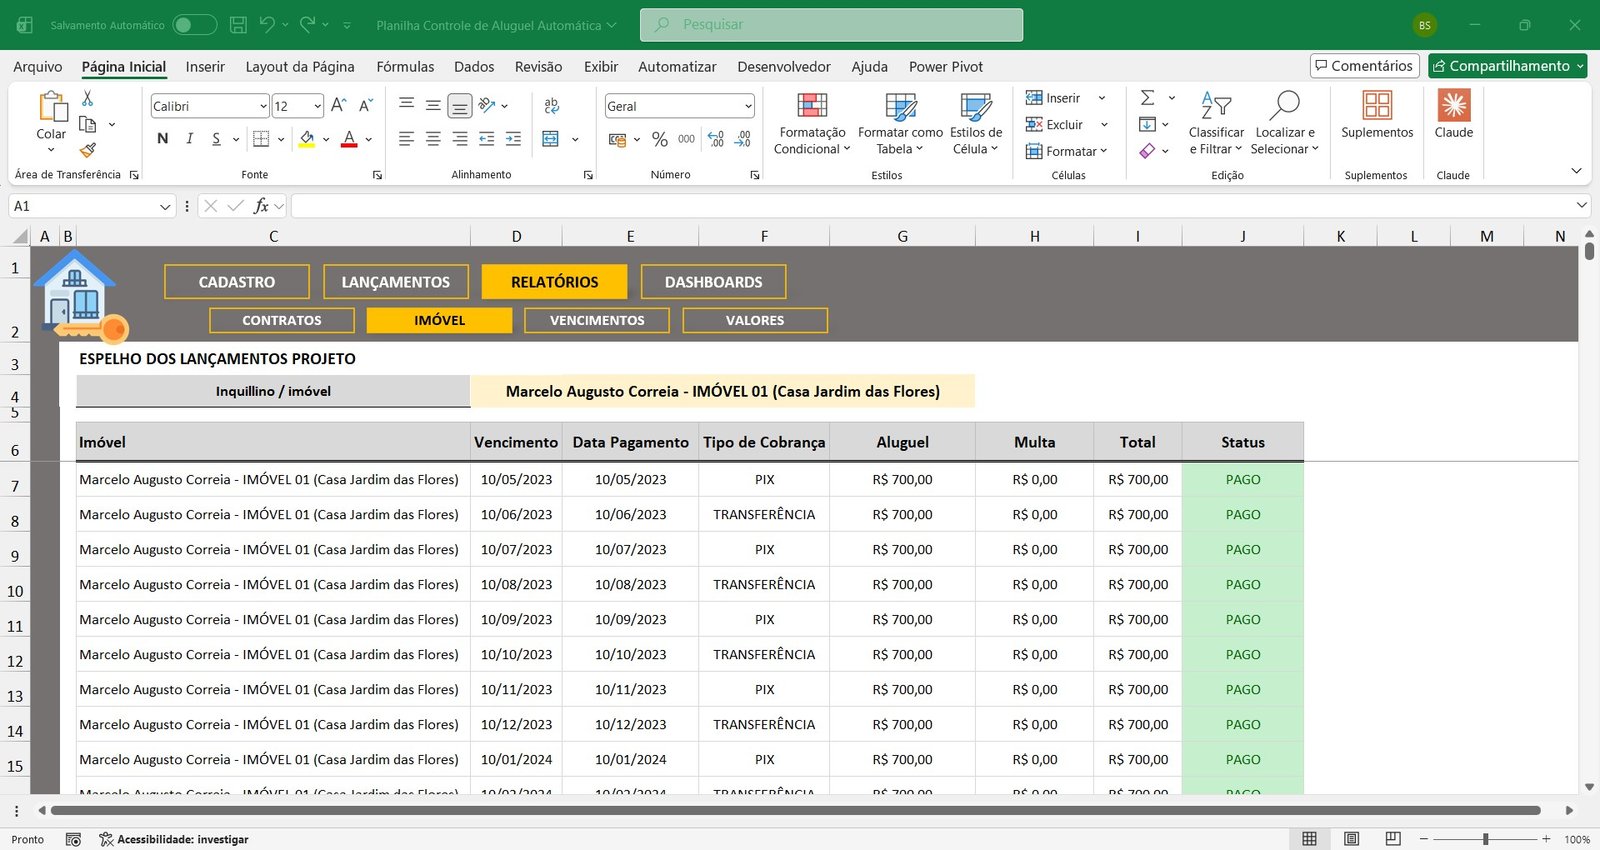Click the Copy icon
This screenshot has height=850, width=1600.
[88, 124]
